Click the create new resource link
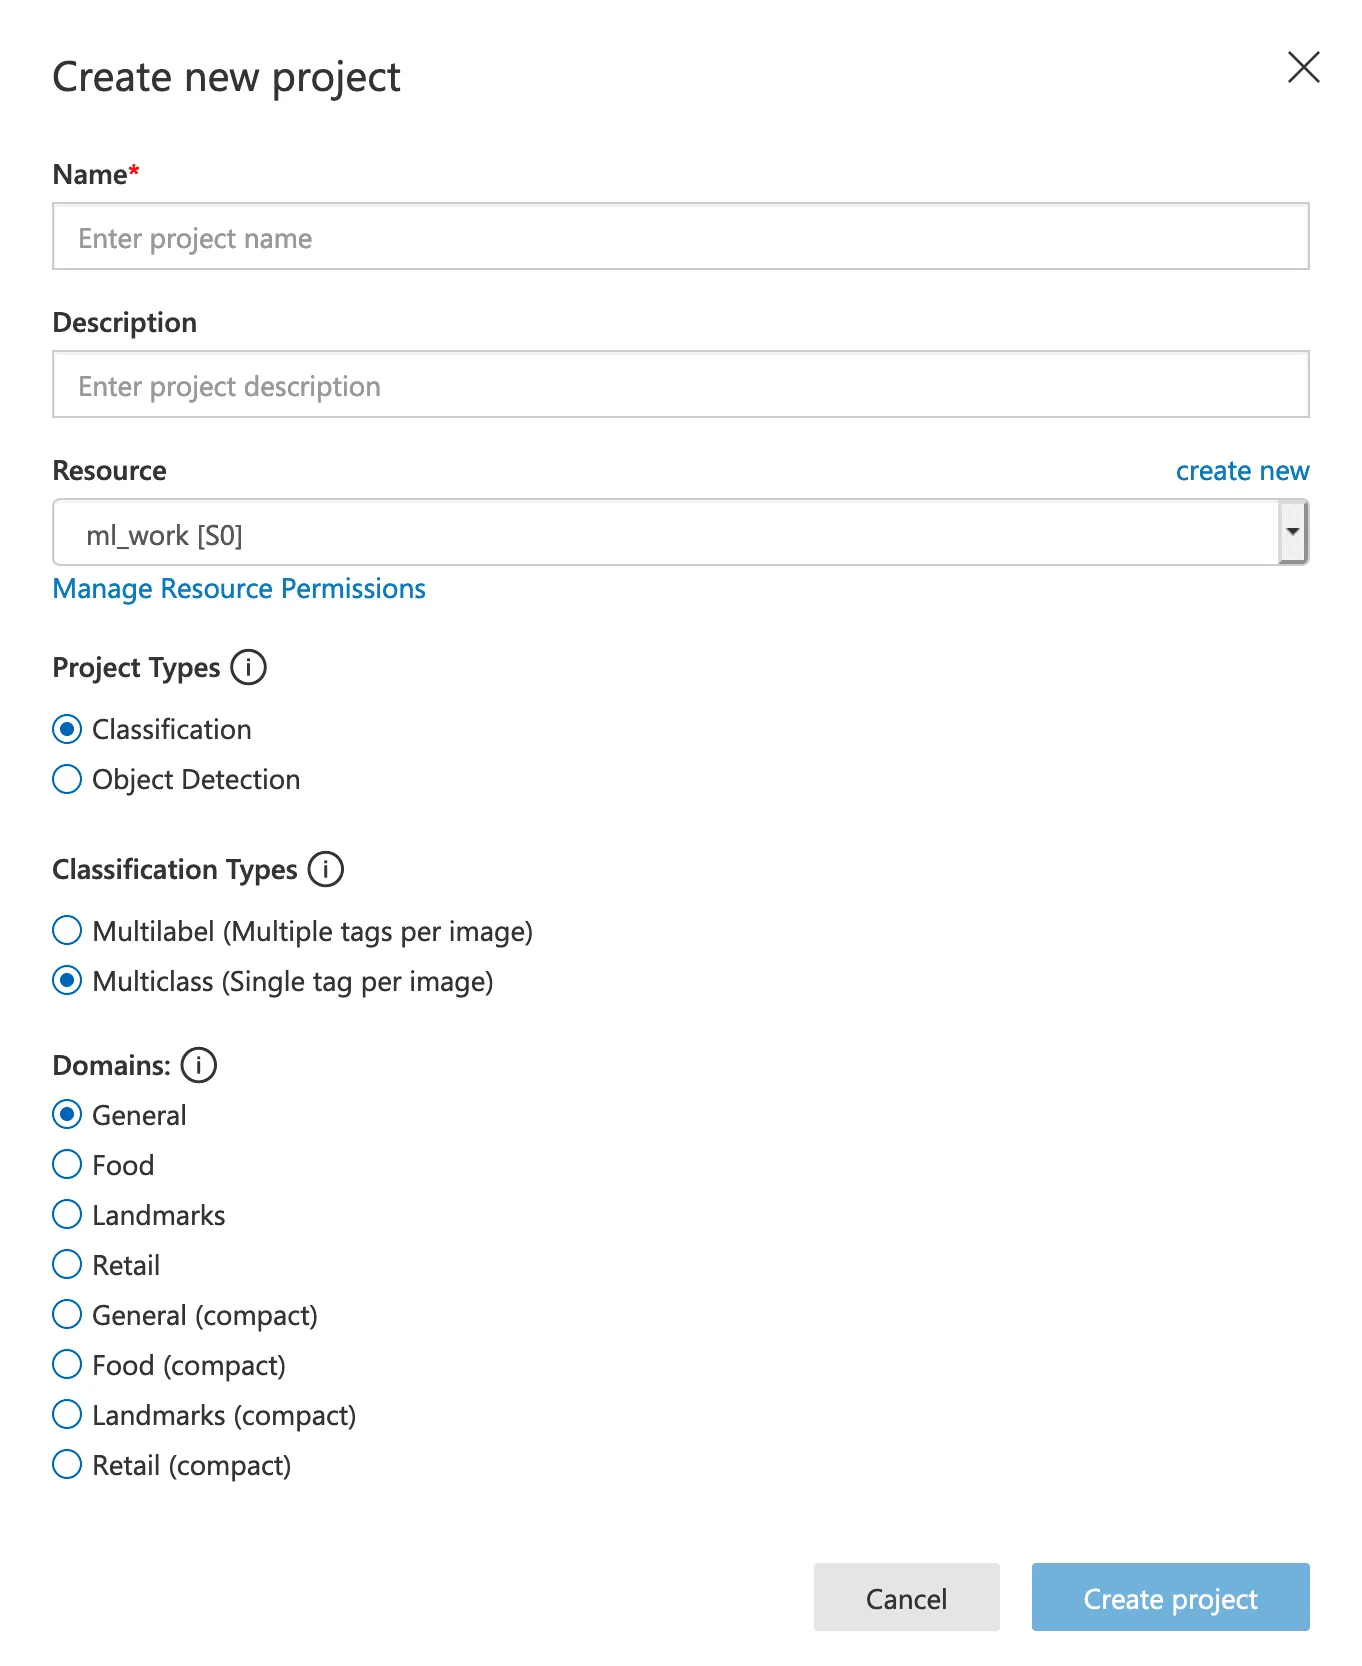Viewport: 1362px width, 1666px height. point(1241,471)
